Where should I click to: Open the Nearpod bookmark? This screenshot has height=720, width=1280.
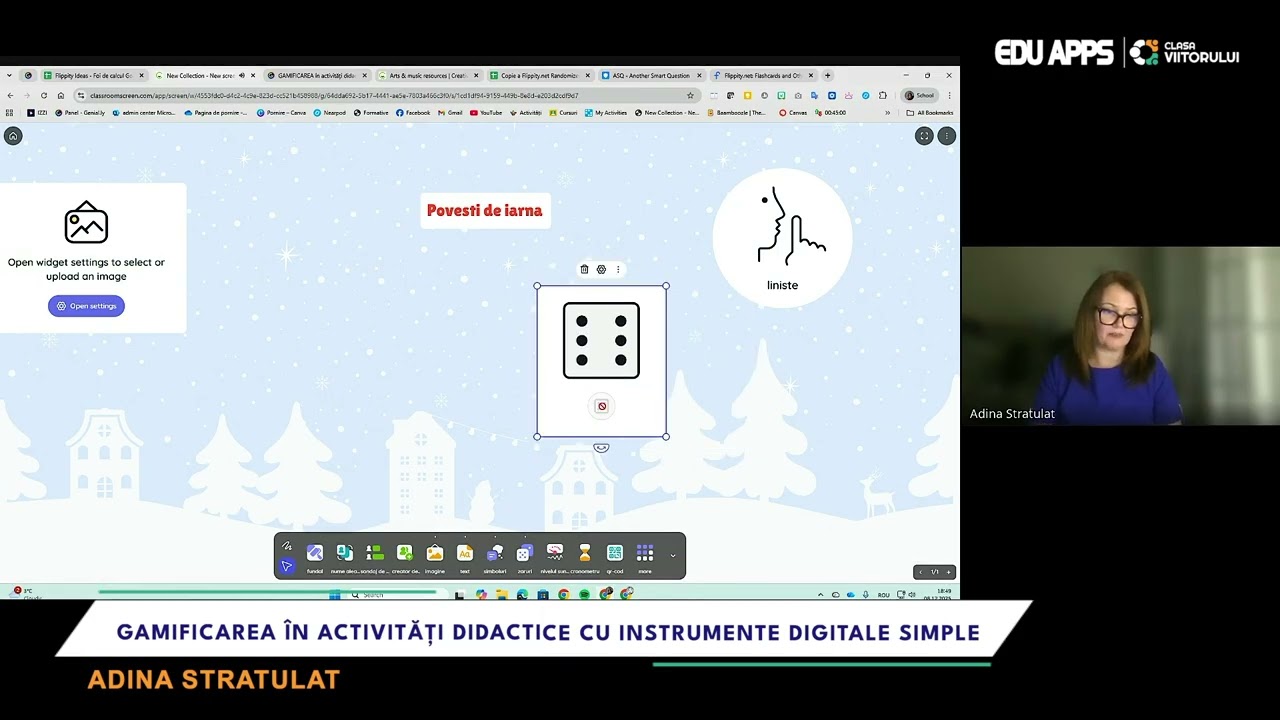click(330, 112)
